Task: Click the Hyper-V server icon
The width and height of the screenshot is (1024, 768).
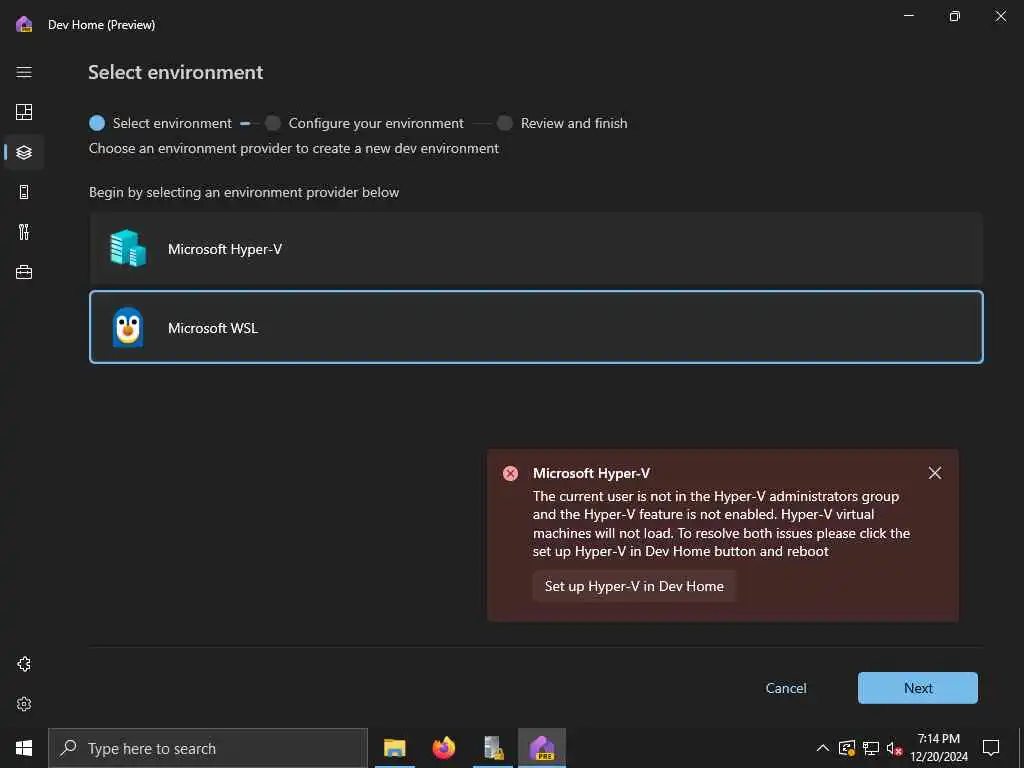Action: 128,248
